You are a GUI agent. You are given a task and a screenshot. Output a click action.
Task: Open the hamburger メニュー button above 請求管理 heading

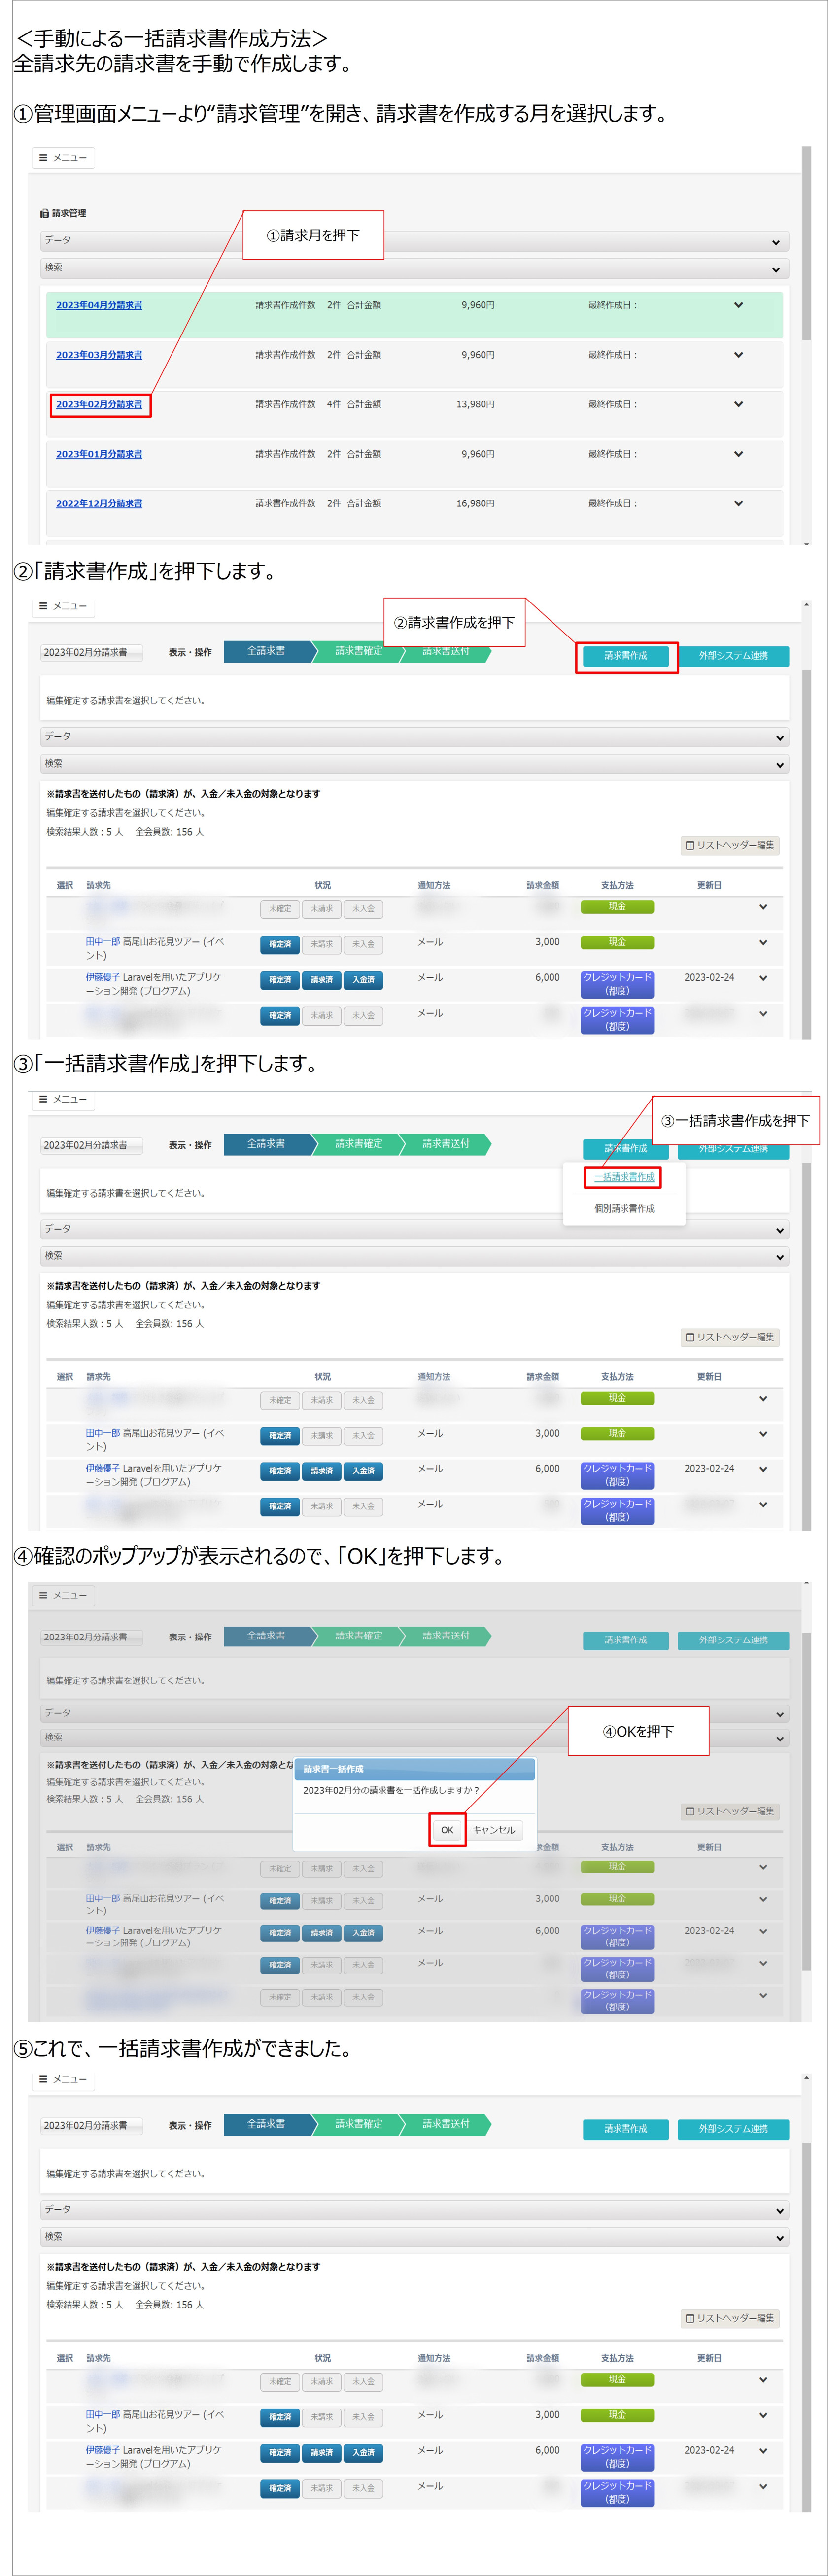tap(63, 158)
